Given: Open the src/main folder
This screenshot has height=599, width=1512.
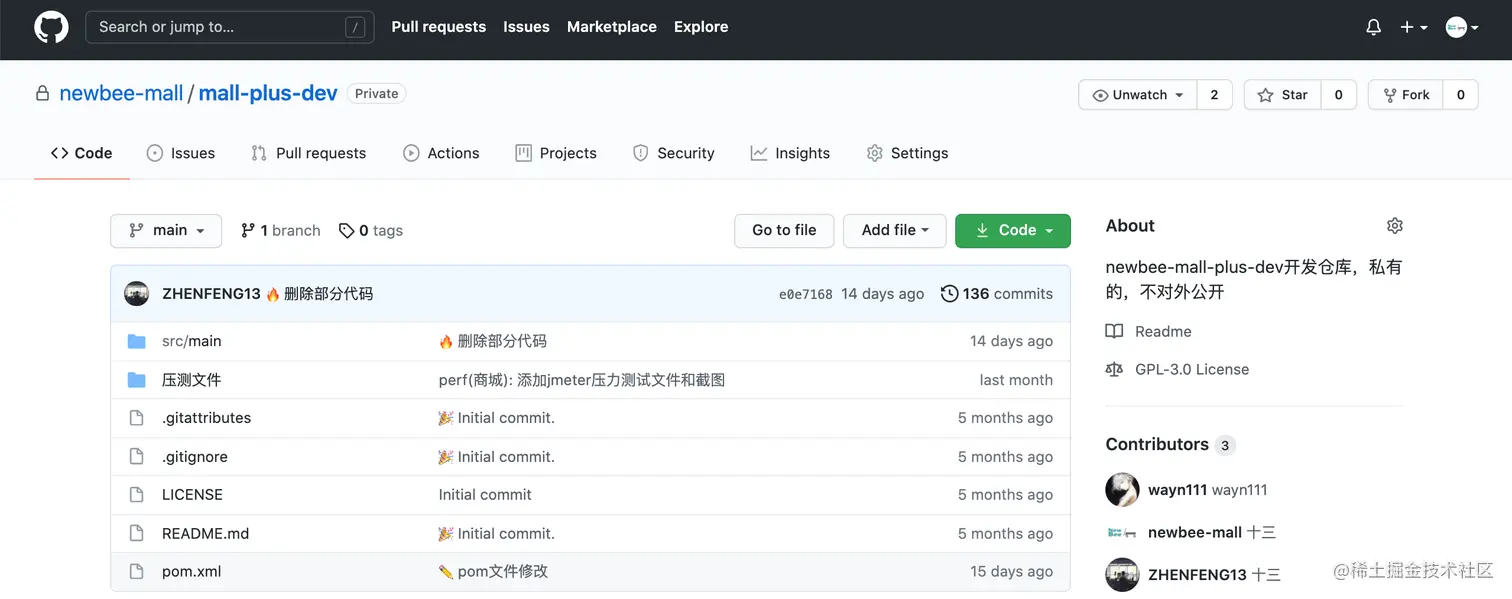Looking at the screenshot, I should coord(192,341).
